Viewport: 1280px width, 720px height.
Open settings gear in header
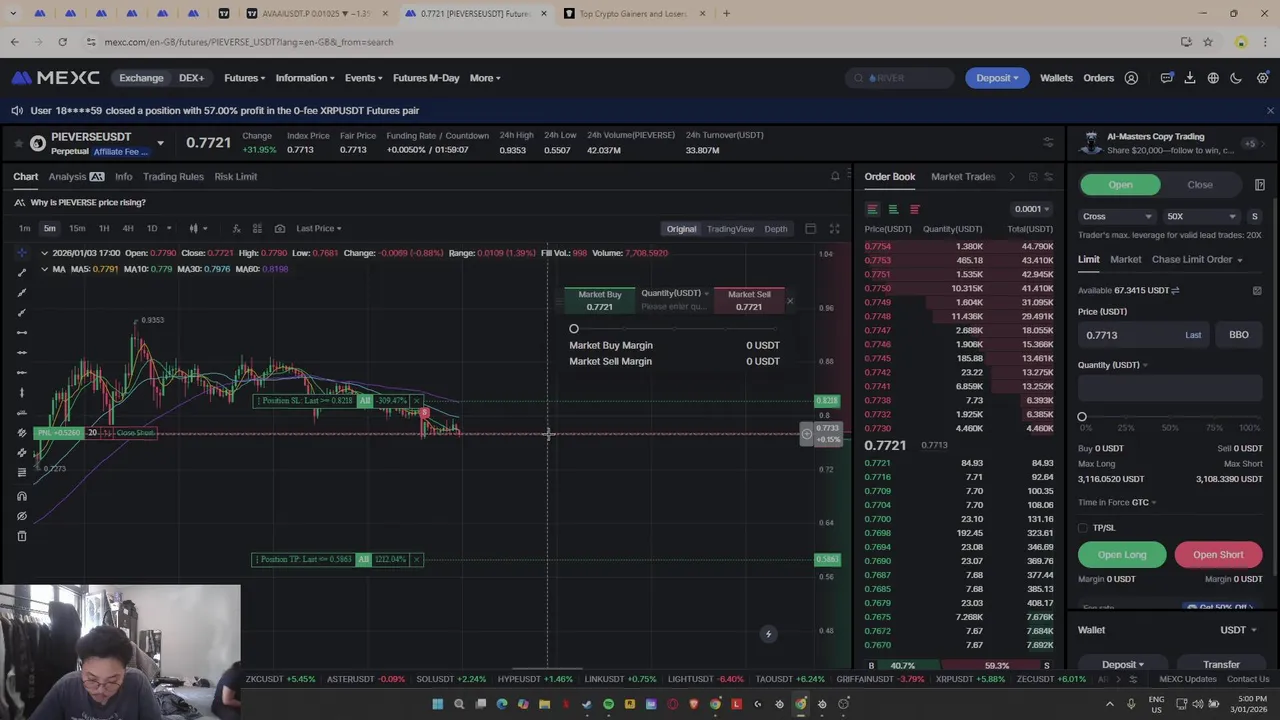(x=1262, y=78)
